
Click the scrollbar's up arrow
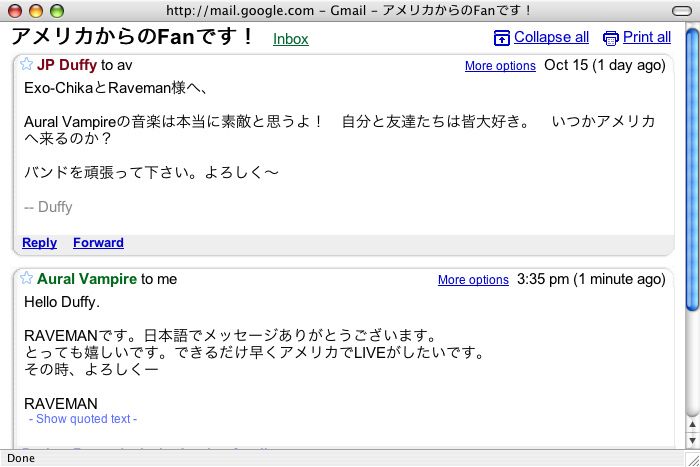click(692, 424)
